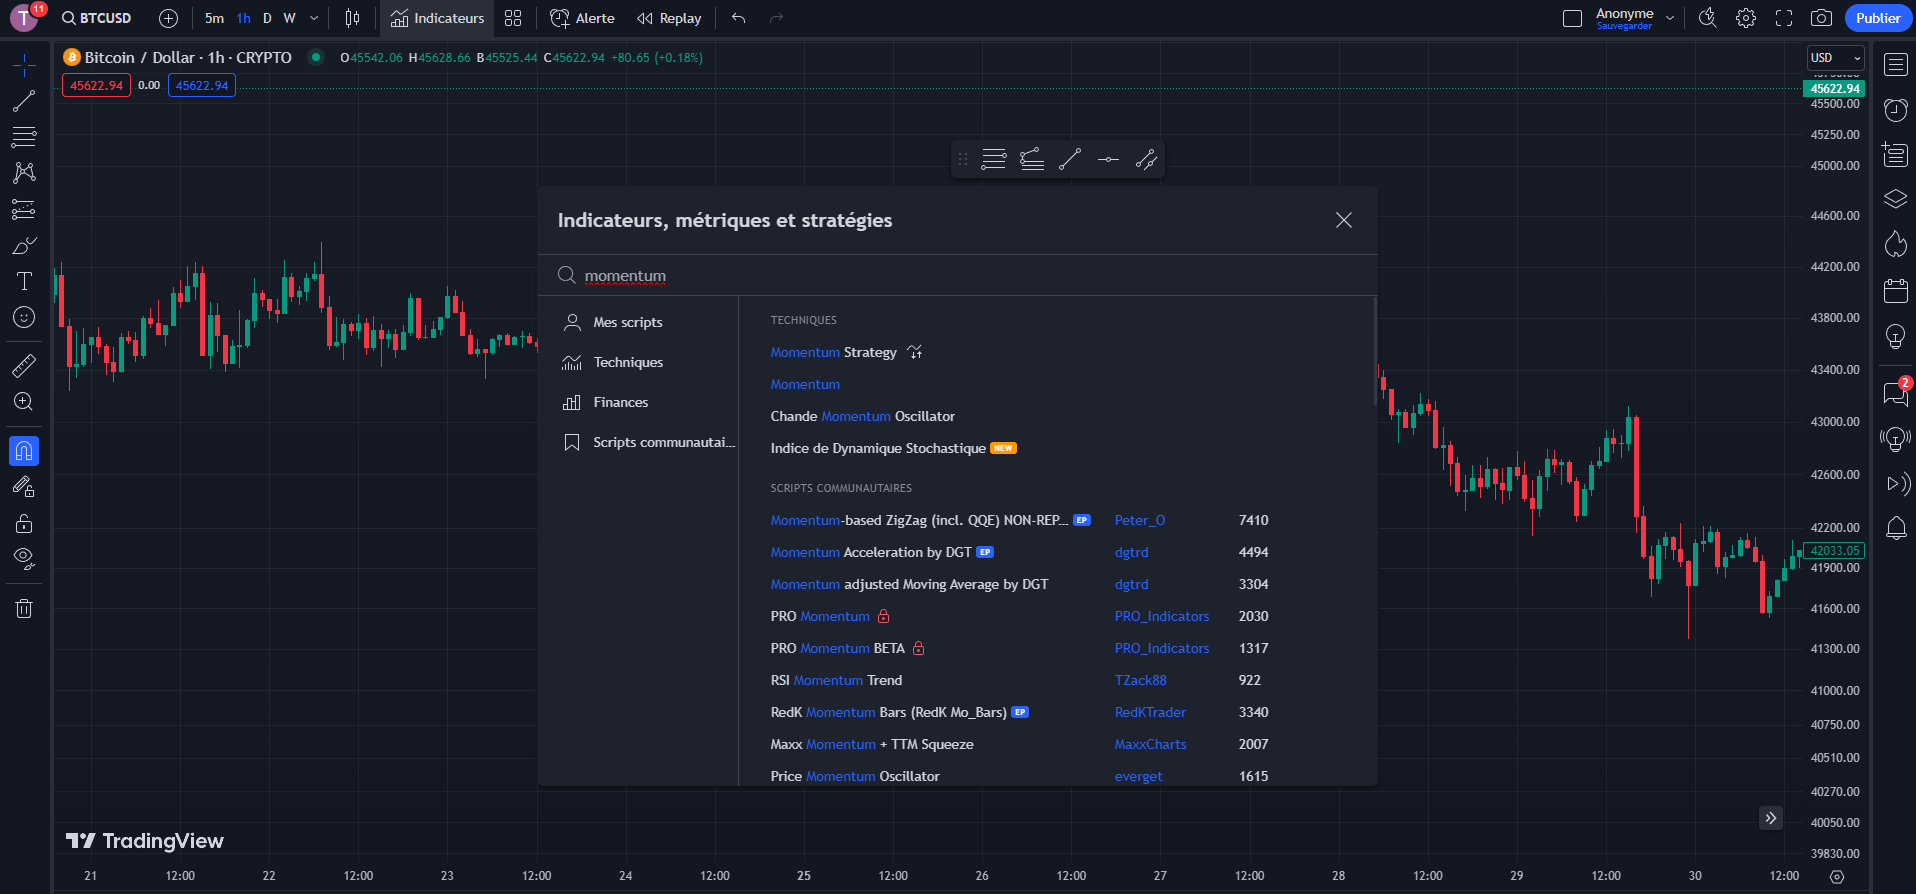Select the crosshair cursor tool

click(24, 66)
